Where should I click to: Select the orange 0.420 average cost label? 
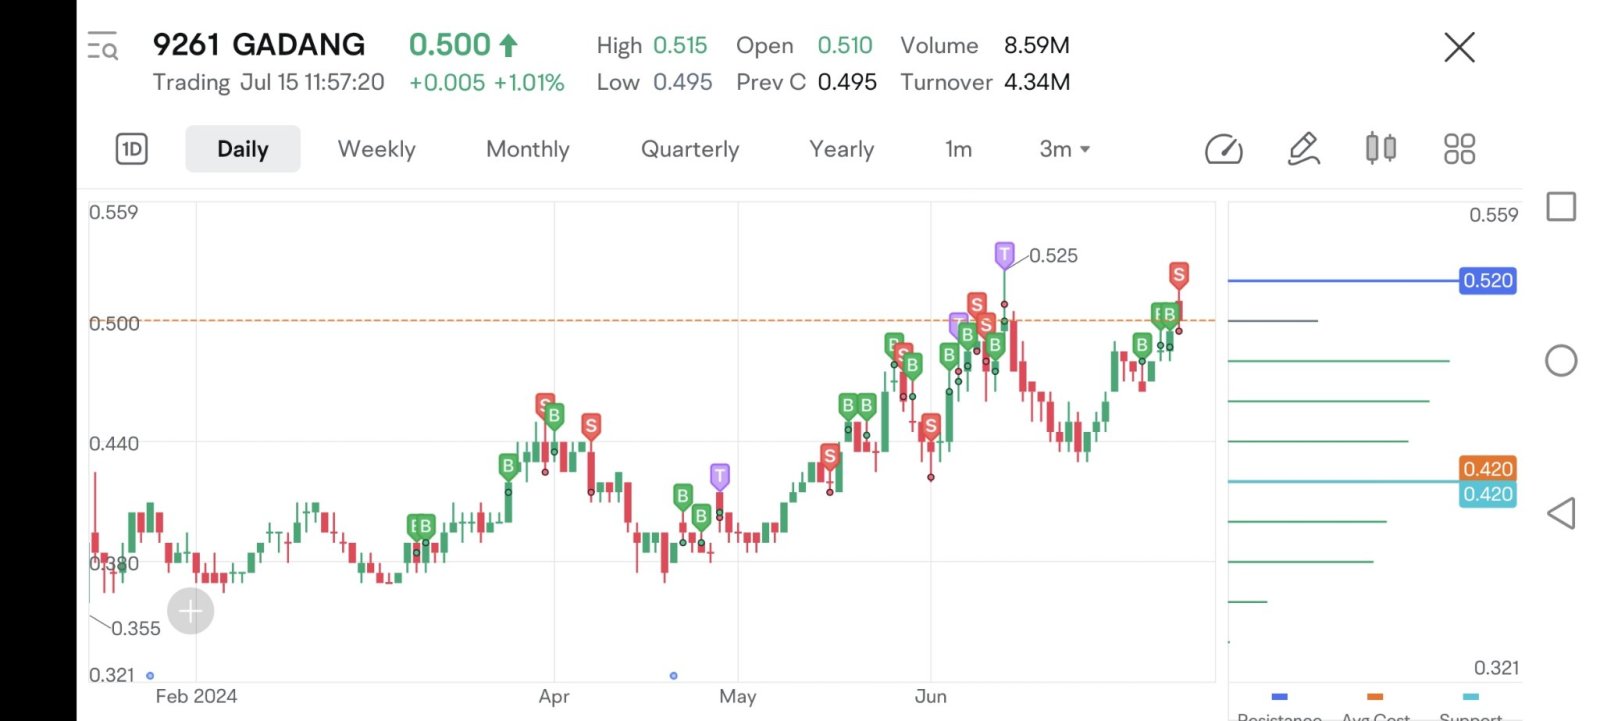pyautogui.click(x=1488, y=468)
